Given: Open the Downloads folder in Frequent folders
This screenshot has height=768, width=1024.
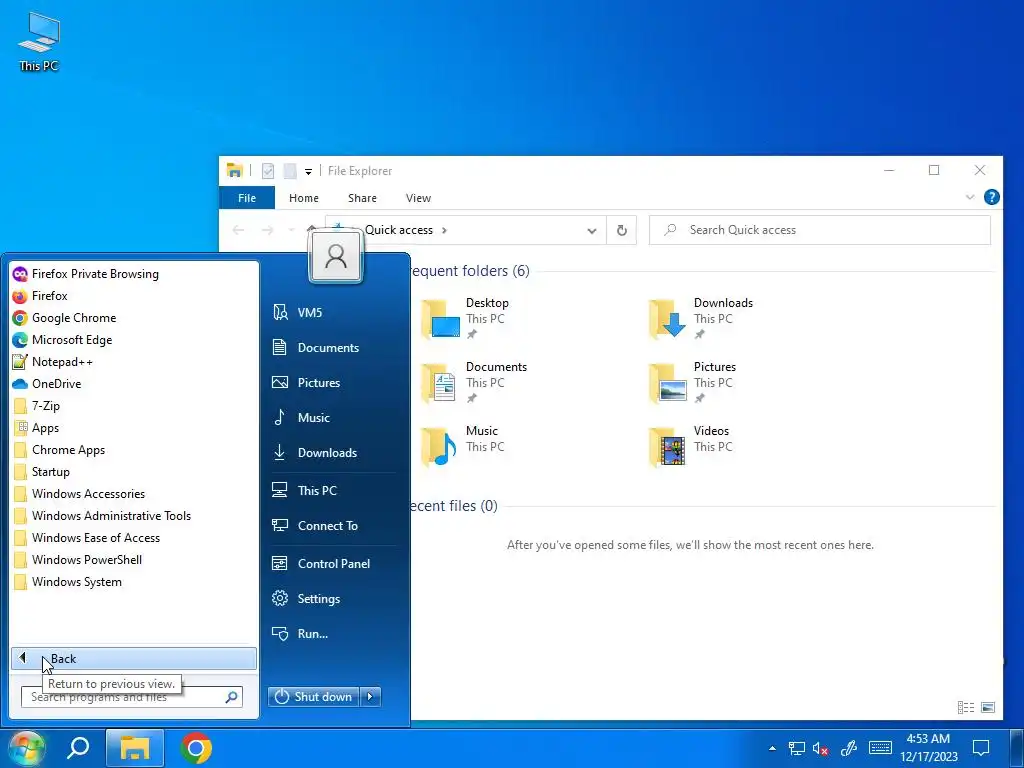Looking at the screenshot, I should click(702, 319).
